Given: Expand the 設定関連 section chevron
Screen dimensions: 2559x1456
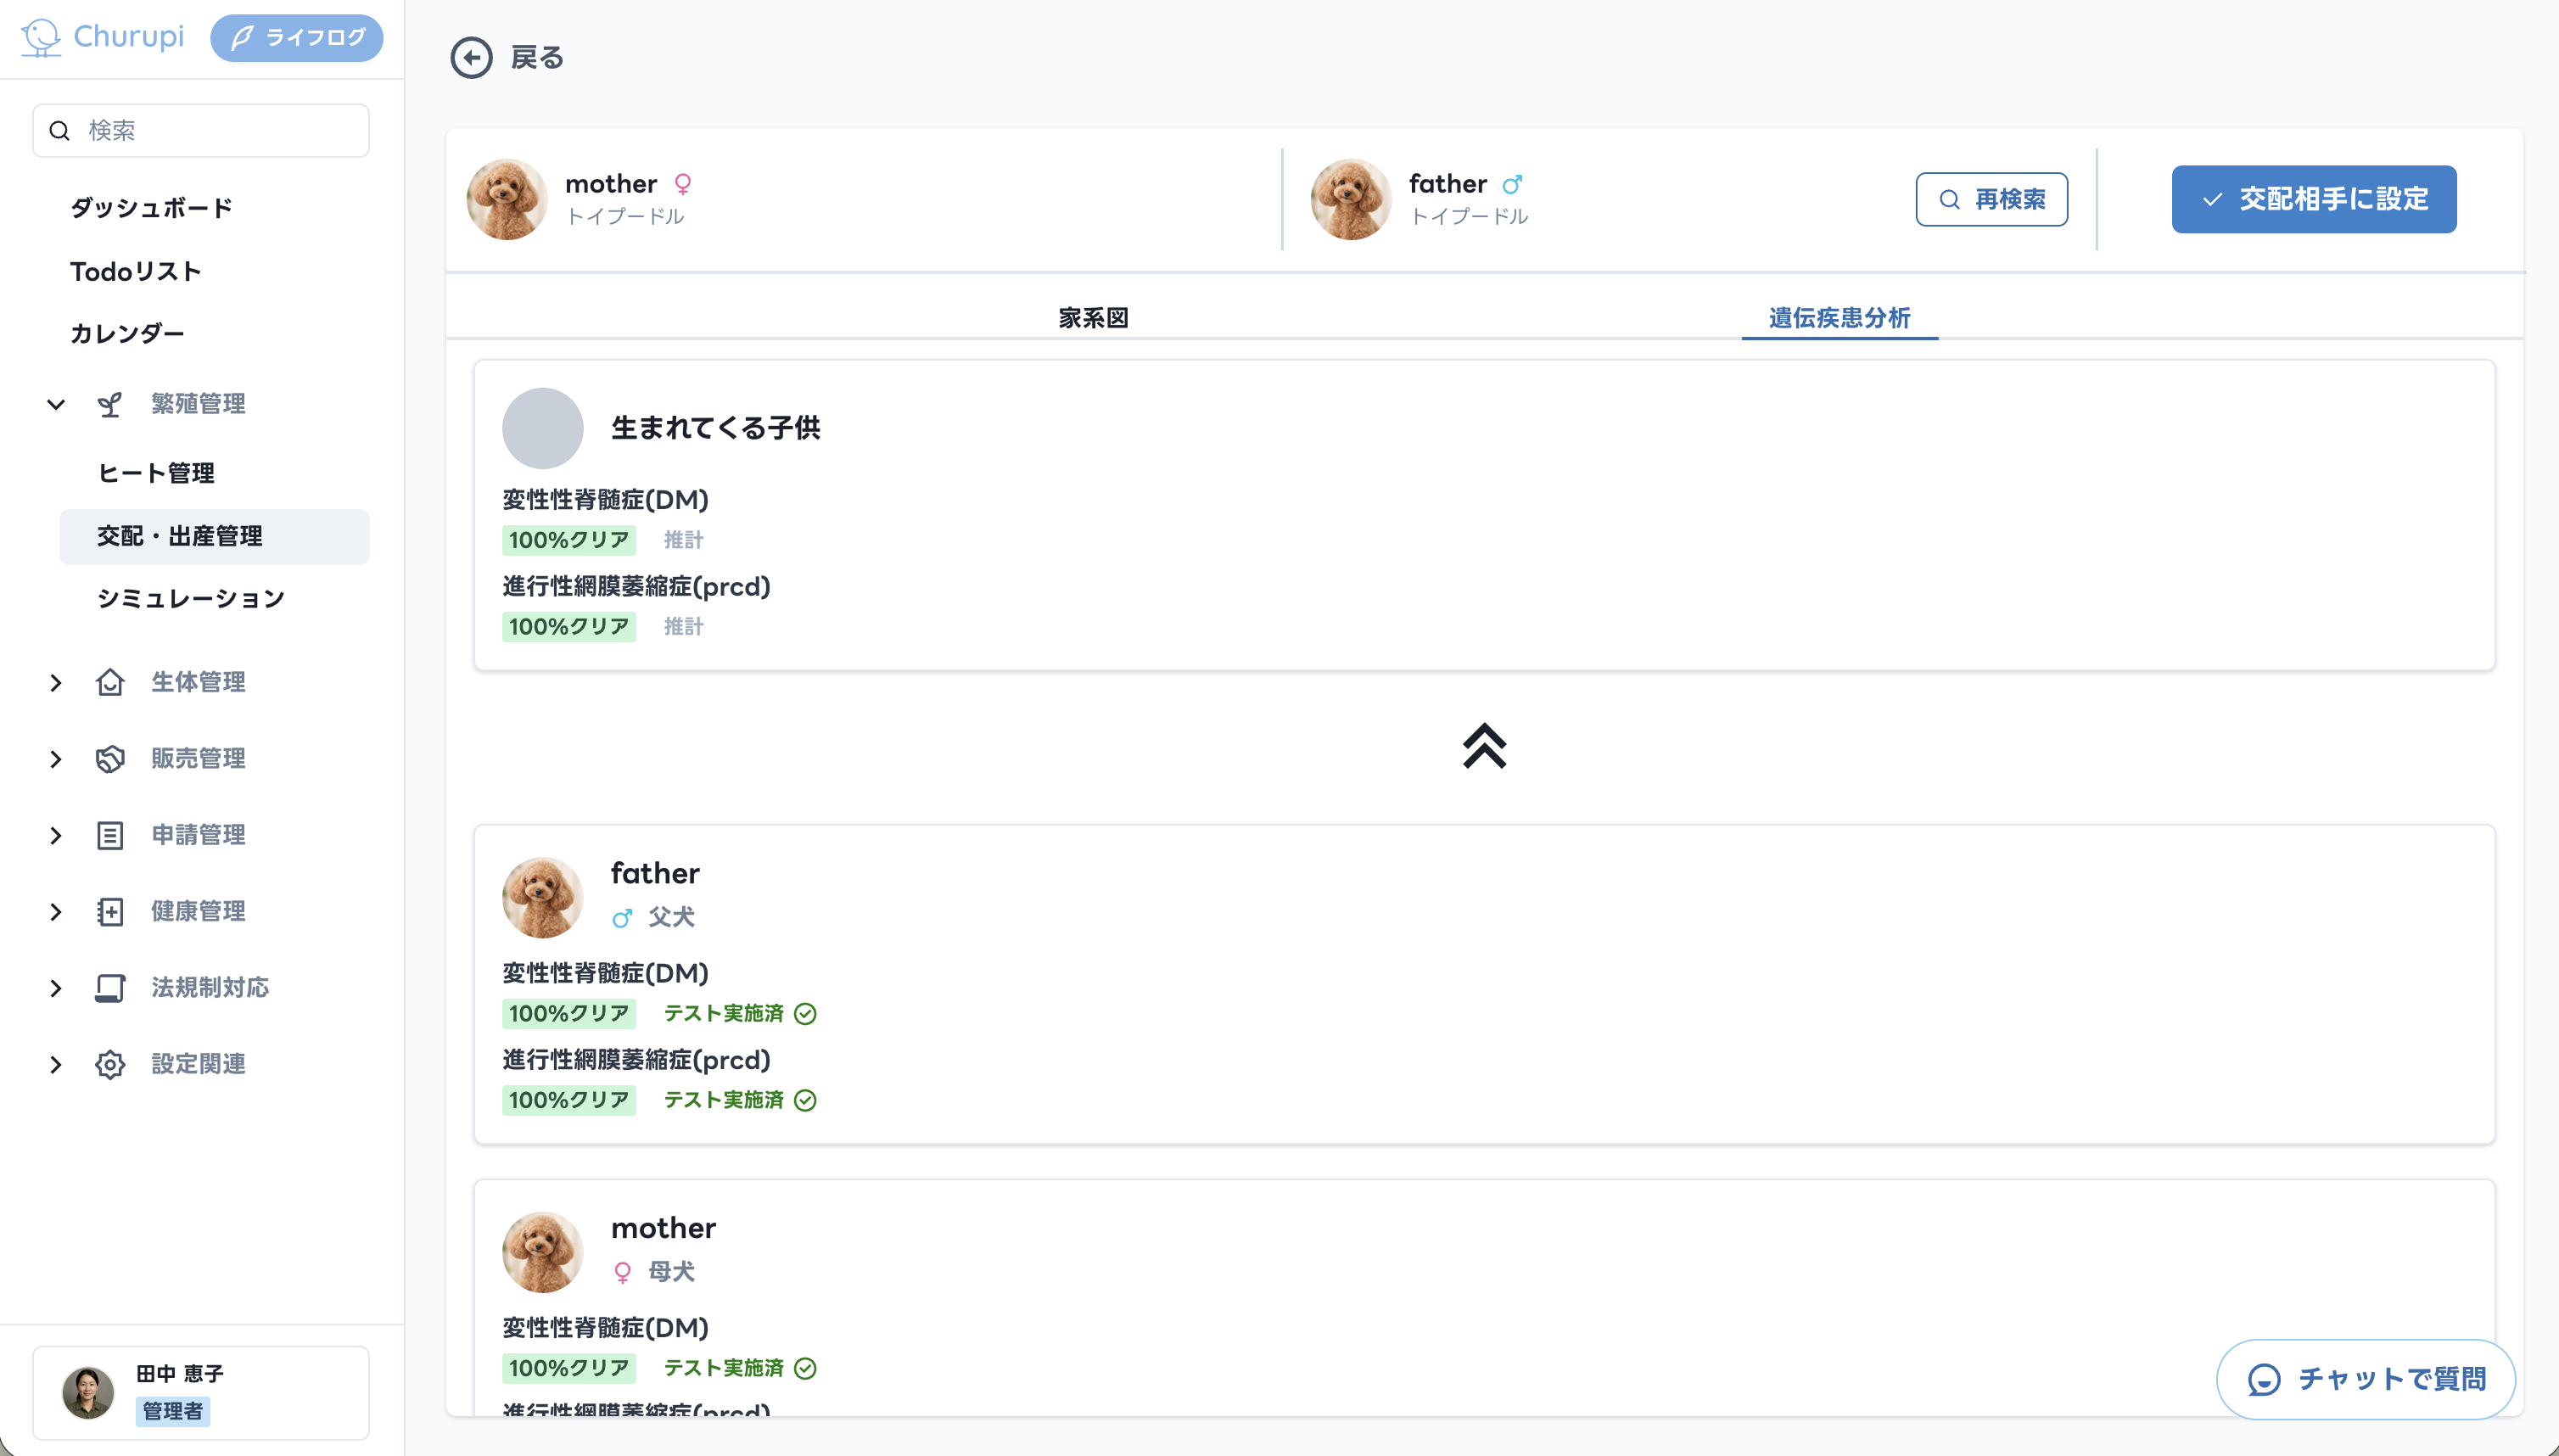Looking at the screenshot, I should click(x=56, y=1065).
